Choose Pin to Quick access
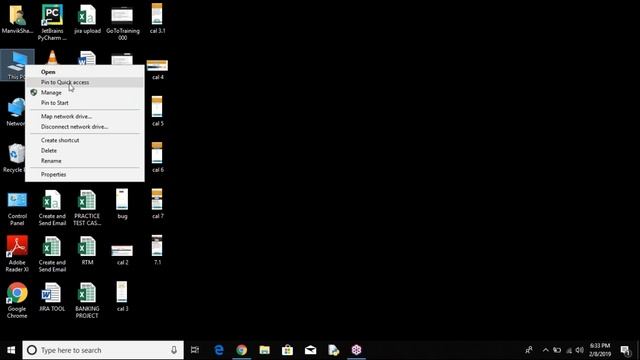The image size is (640, 360). pyautogui.click(x=84, y=82)
